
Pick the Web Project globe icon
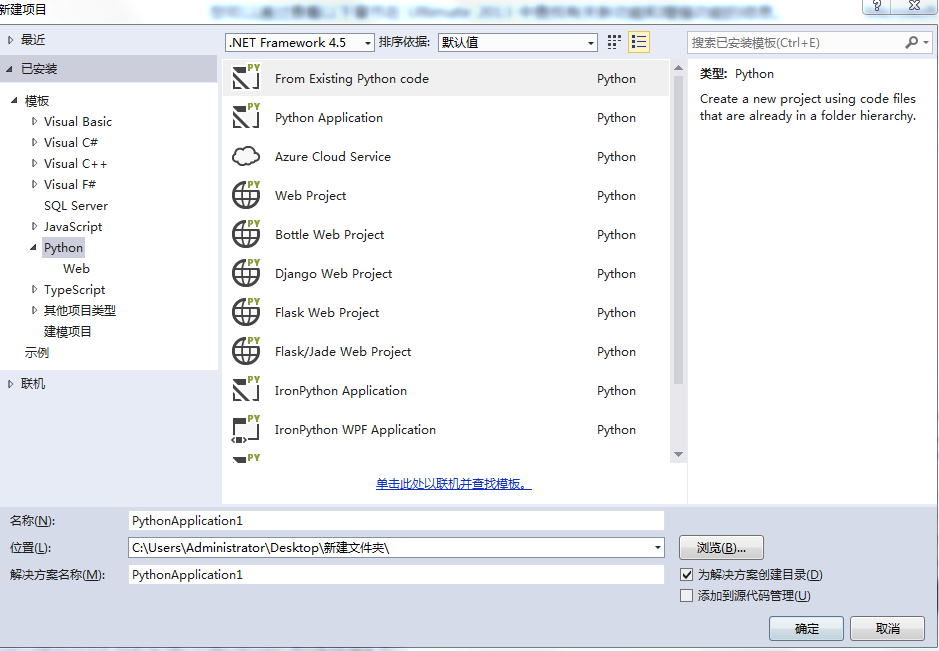pos(246,195)
